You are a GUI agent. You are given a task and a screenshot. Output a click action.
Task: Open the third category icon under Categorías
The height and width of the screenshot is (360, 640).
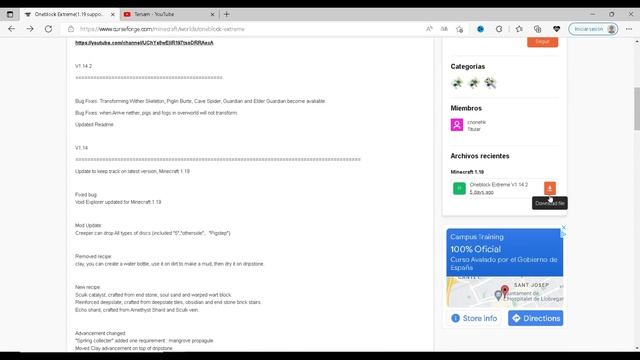pyautogui.click(x=490, y=83)
